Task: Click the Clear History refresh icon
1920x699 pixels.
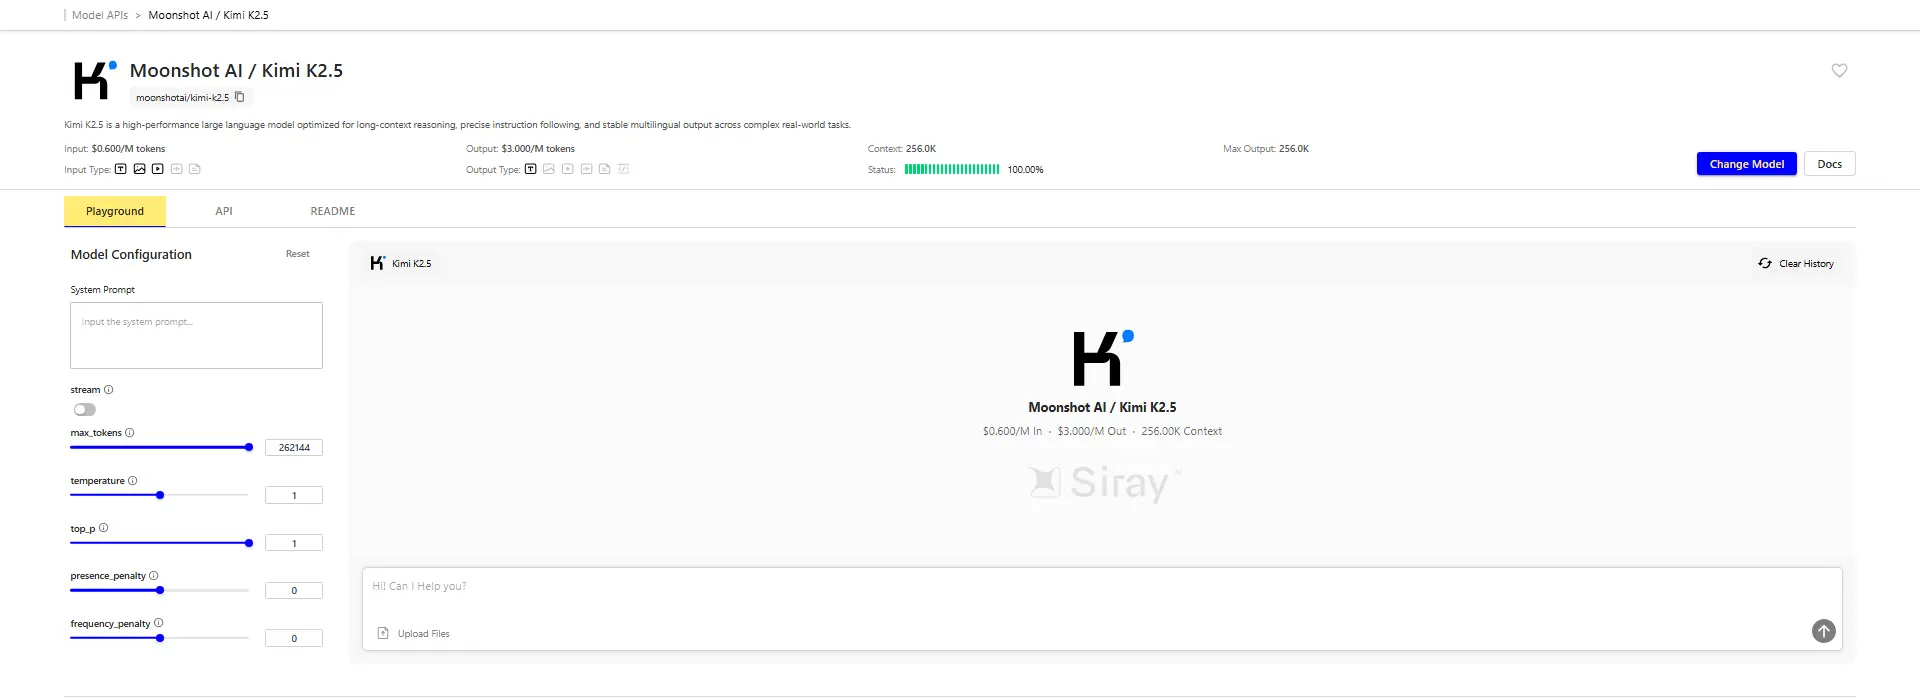Action: [1765, 263]
